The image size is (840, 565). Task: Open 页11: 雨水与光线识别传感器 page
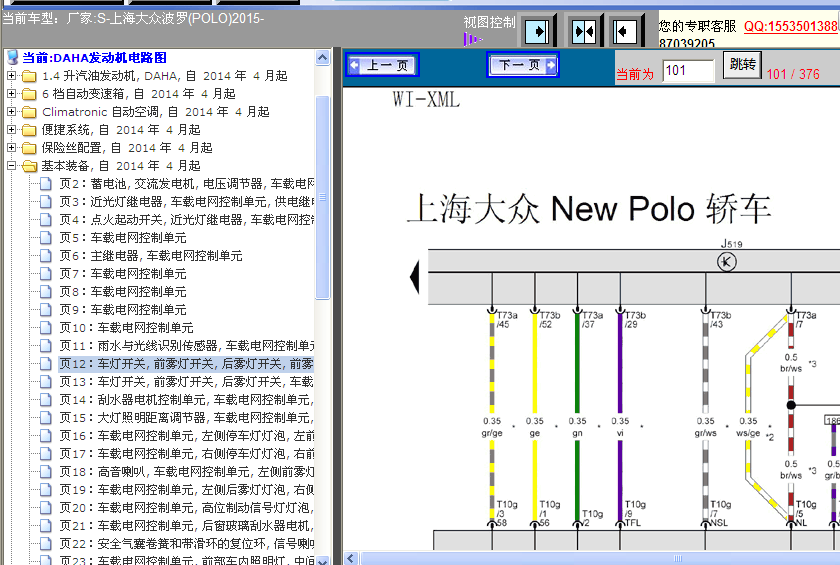coord(186,345)
